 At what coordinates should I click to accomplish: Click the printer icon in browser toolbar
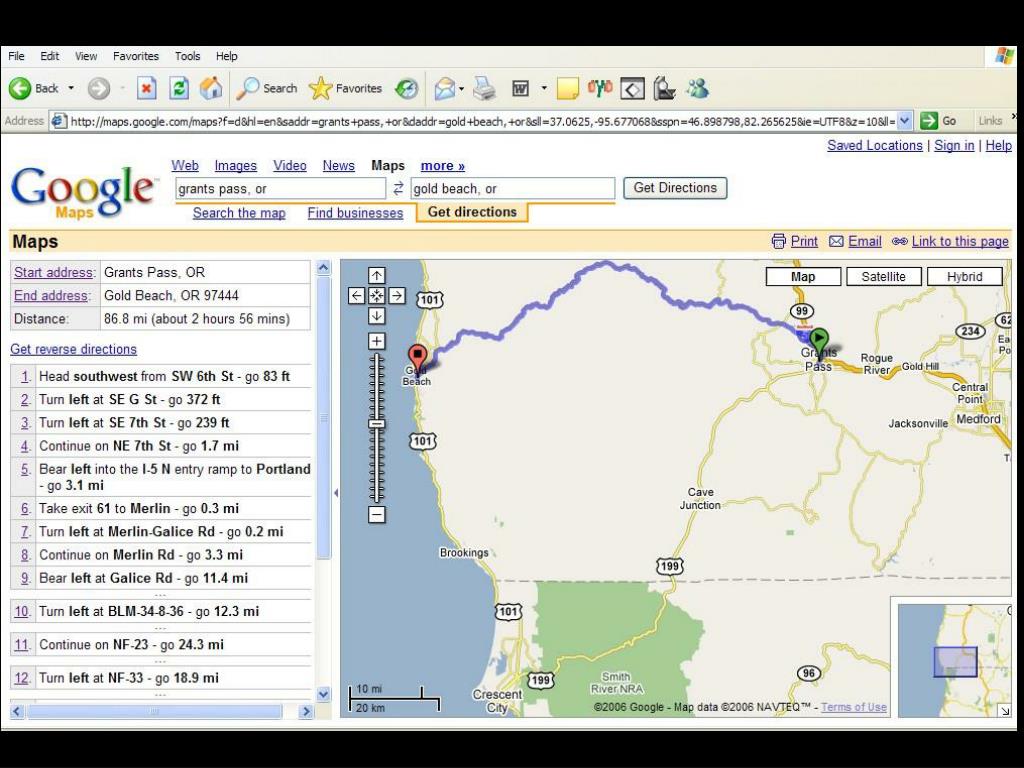coord(484,88)
